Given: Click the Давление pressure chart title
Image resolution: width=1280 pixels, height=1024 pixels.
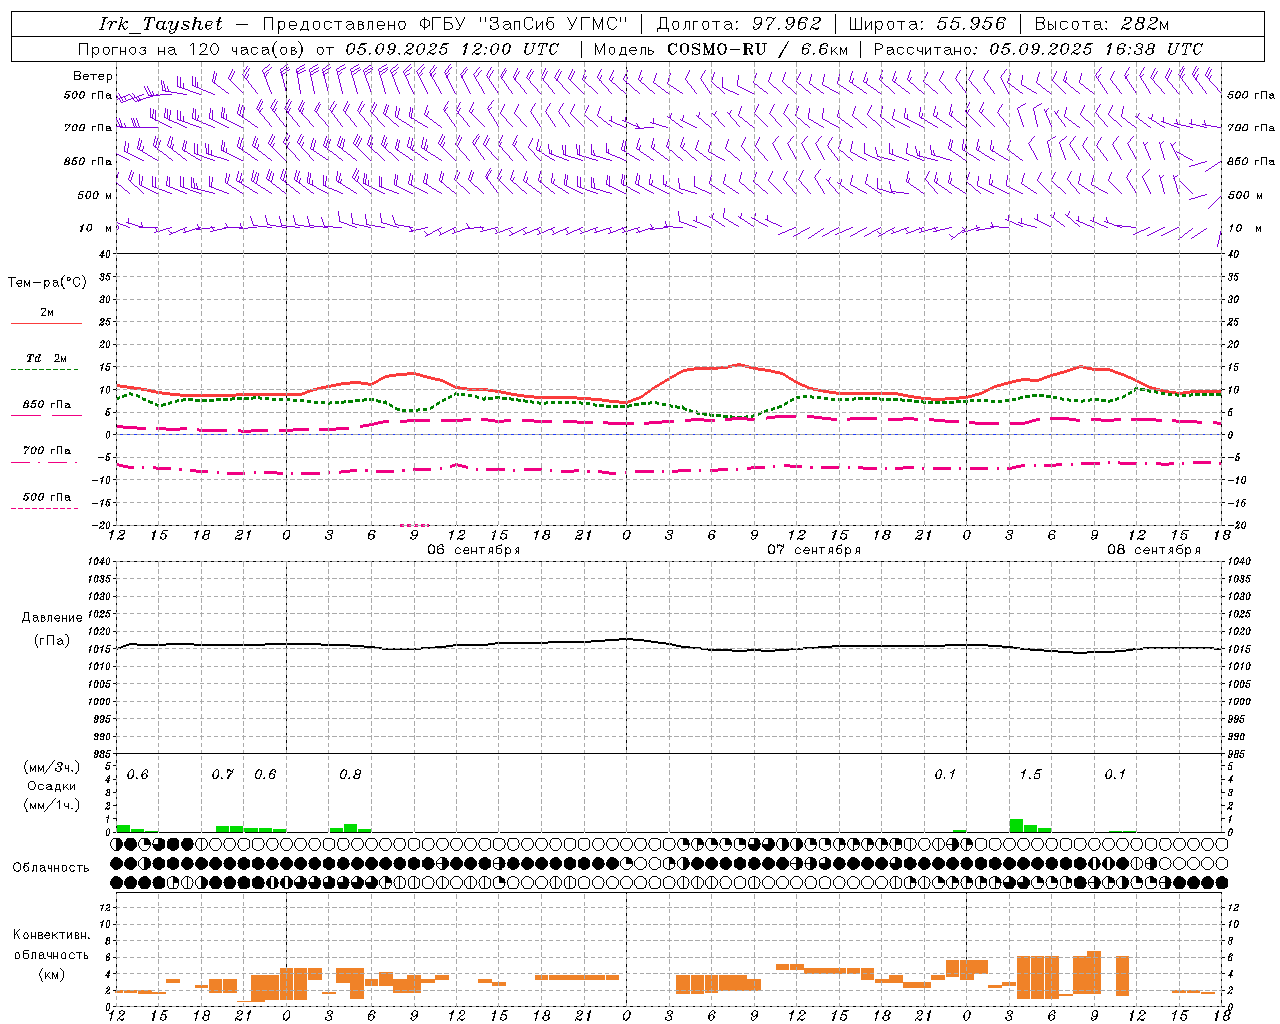Looking at the screenshot, I should tap(52, 618).
